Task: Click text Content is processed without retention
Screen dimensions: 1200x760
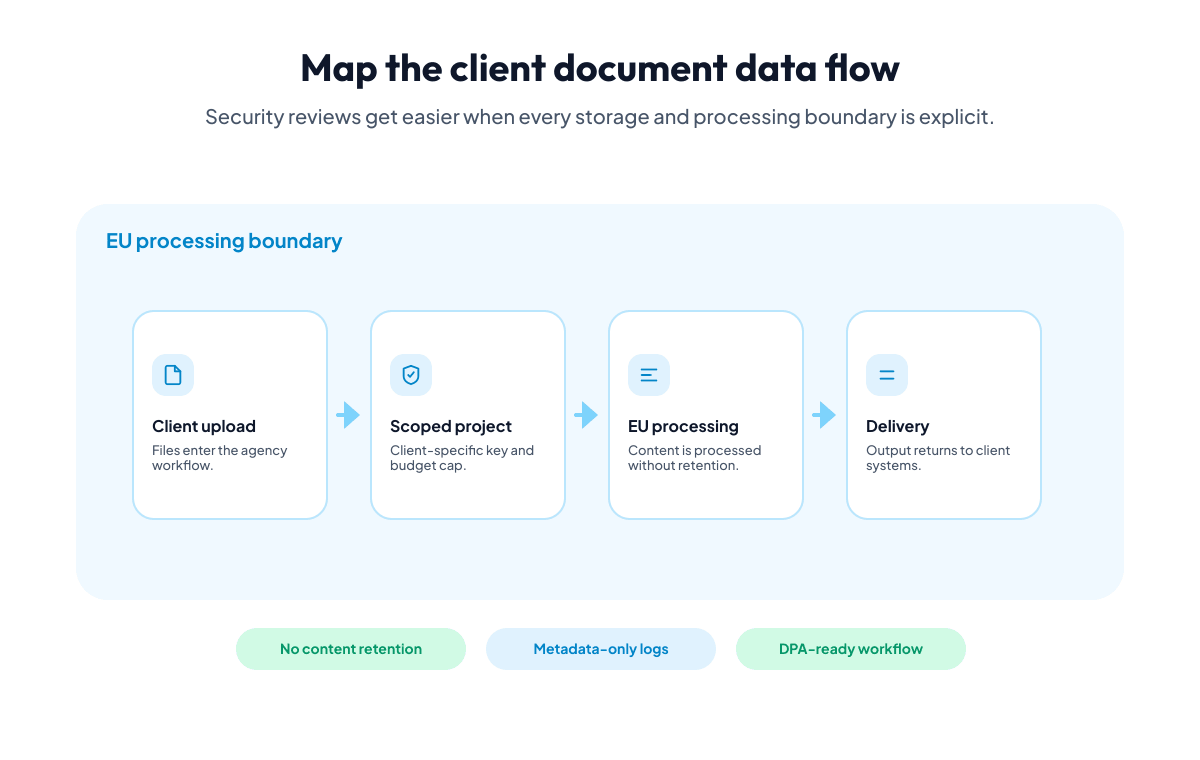Action: [x=695, y=458]
